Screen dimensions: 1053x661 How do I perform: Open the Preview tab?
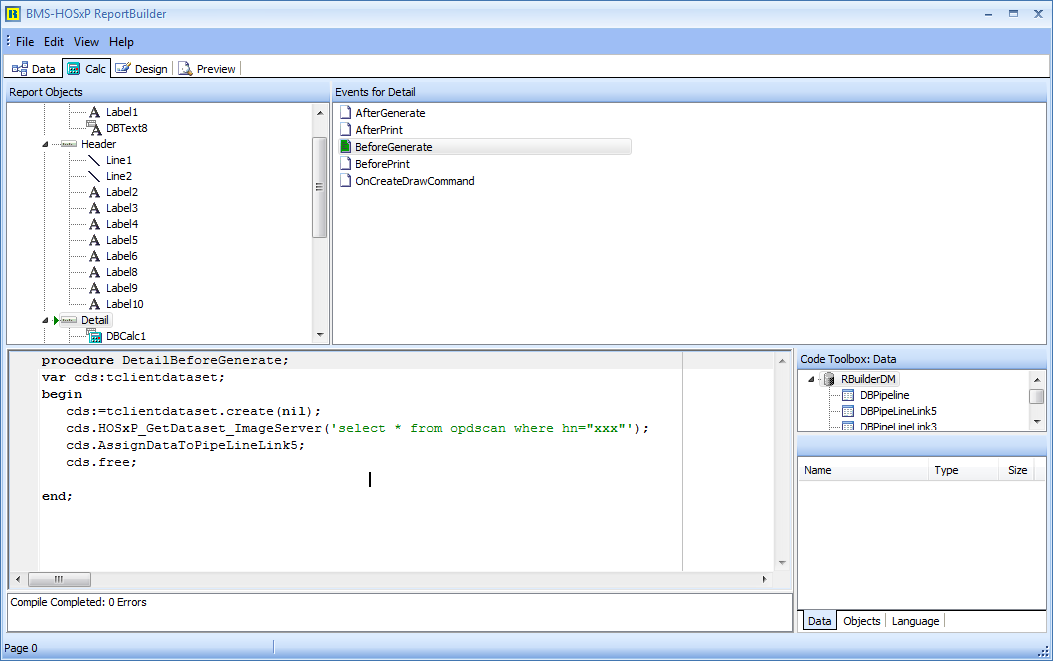(x=207, y=69)
